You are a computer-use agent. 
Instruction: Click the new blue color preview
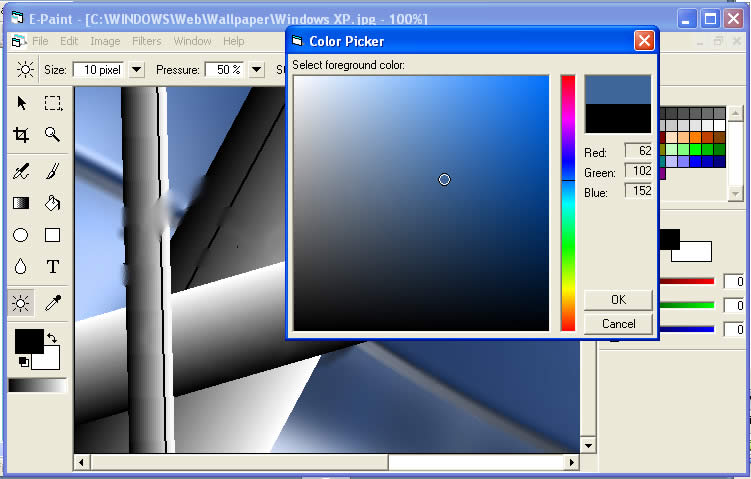618,90
